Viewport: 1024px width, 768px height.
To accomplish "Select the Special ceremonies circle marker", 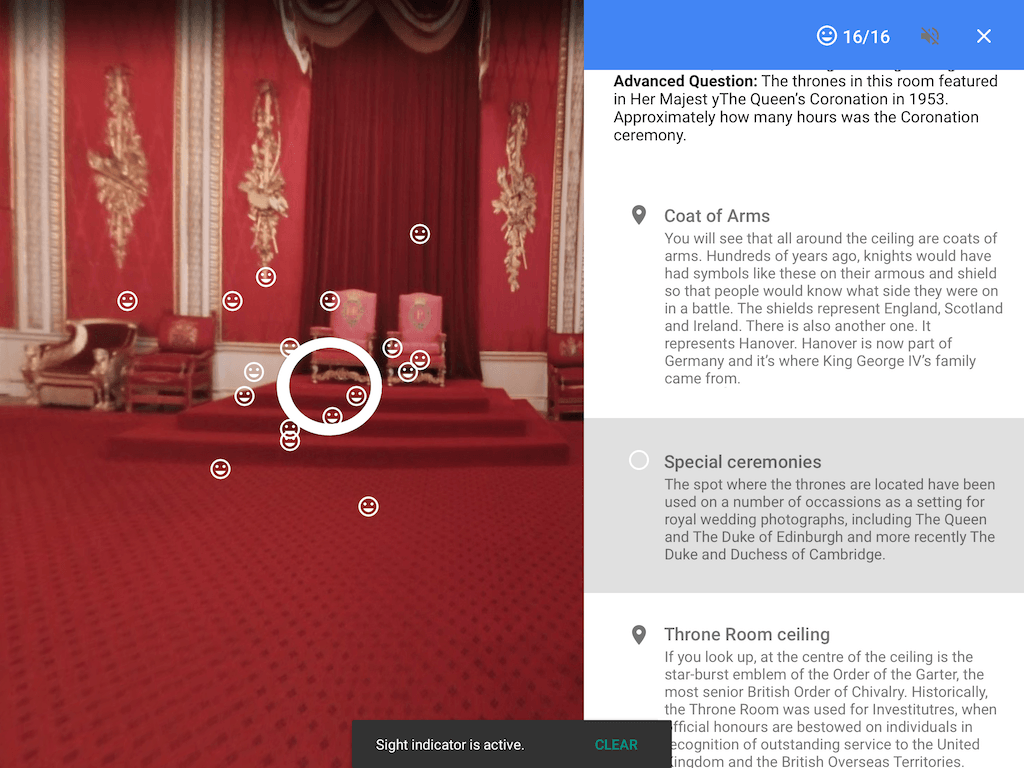I will click(639, 460).
